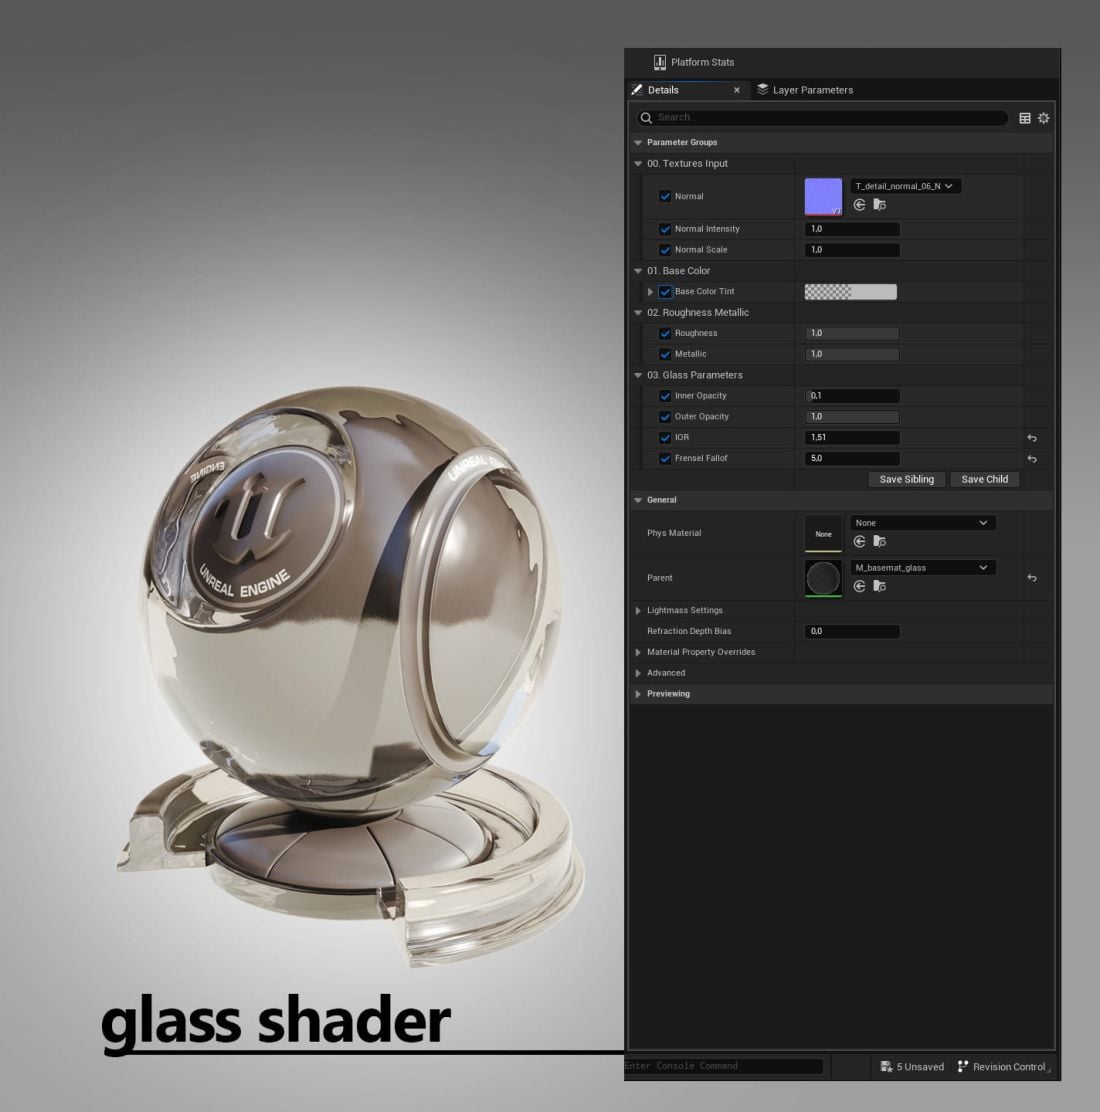Image resolution: width=1100 pixels, height=1112 pixels.
Task: Expand Lightmass Settings
Action: click(638, 611)
